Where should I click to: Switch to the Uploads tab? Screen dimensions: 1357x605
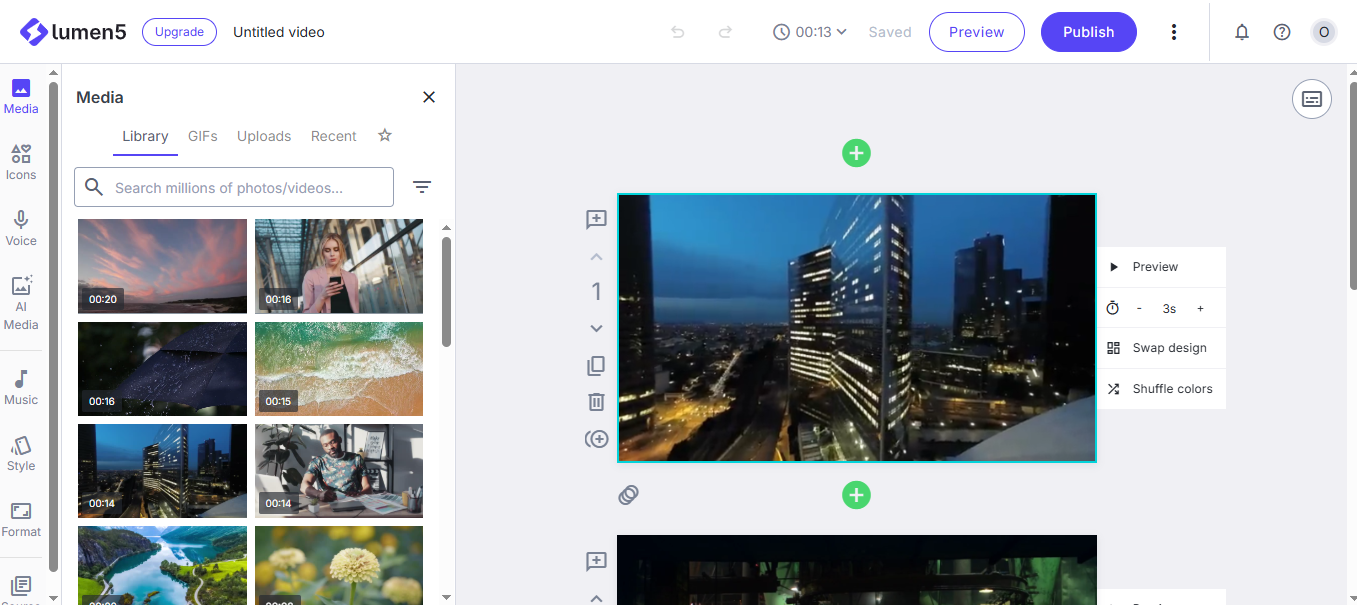pos(264,137)
